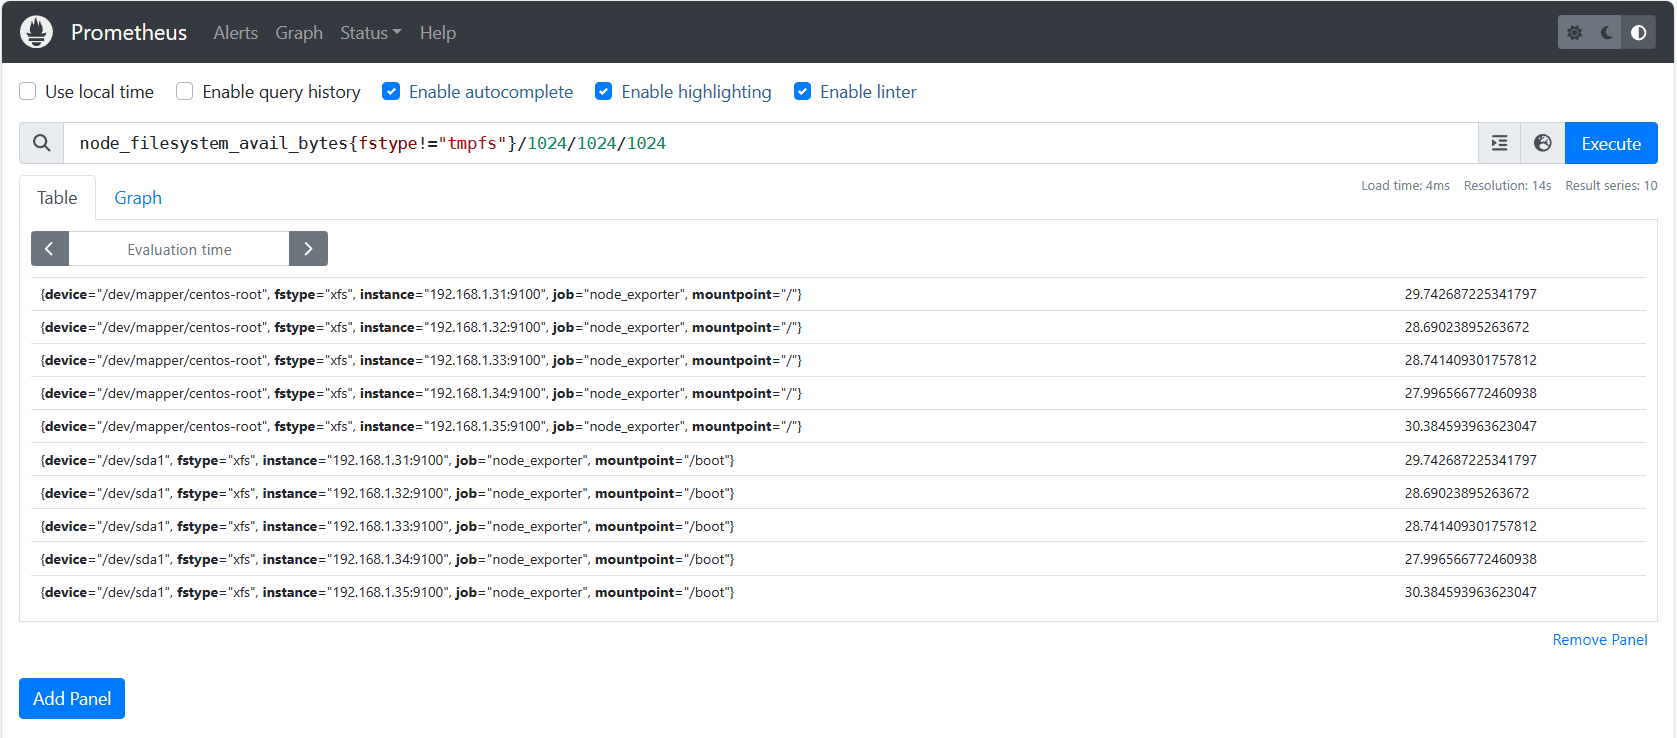Select centos-root series for instance 192.168.1.35:9100
The height and width of the screenshot is (738, 1677).
point(421,426)
